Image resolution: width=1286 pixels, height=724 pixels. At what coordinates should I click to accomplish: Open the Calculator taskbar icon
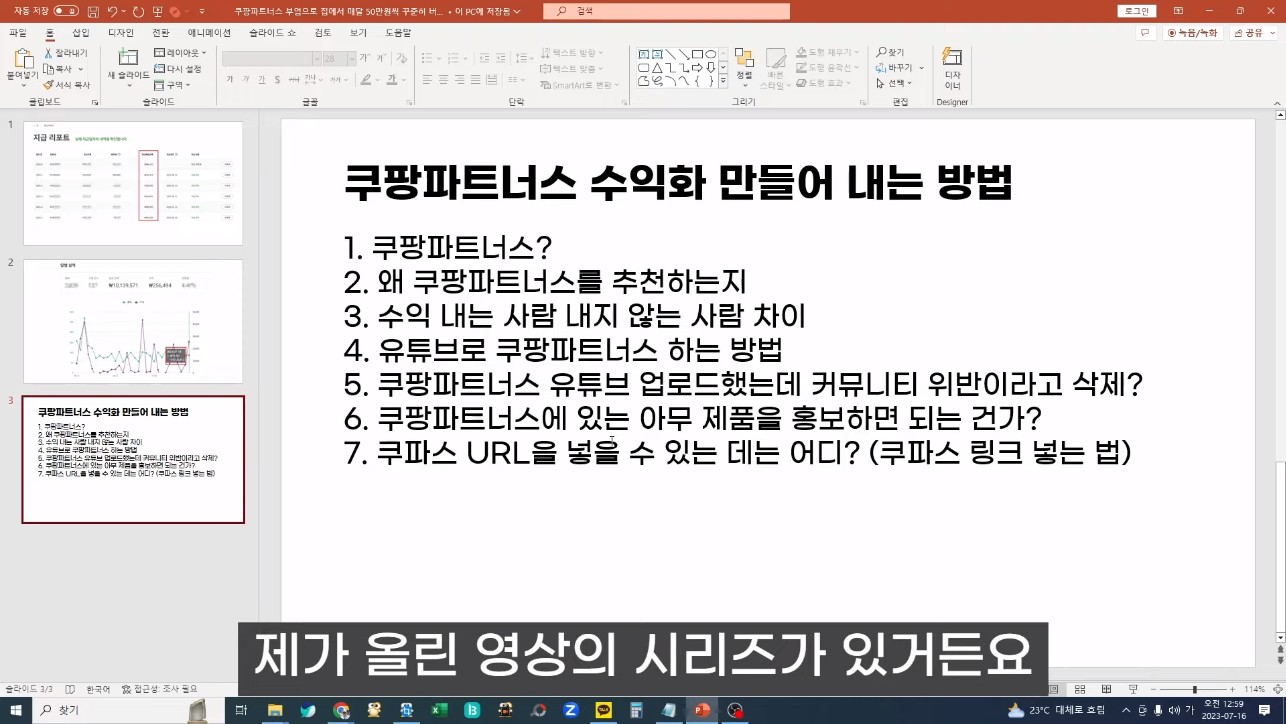[635, 710]
